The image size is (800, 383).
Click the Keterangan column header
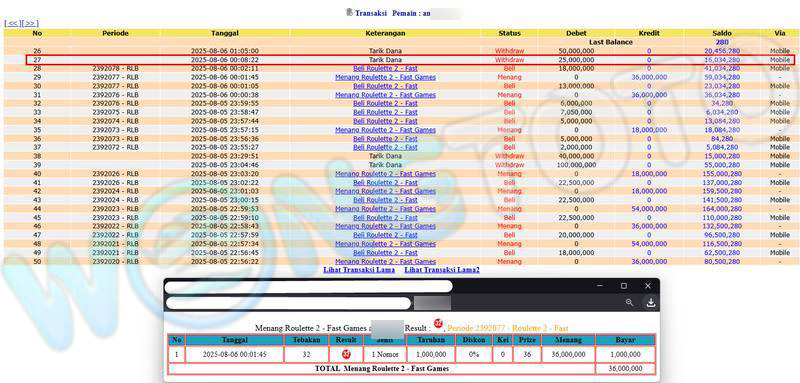(385, 33)
